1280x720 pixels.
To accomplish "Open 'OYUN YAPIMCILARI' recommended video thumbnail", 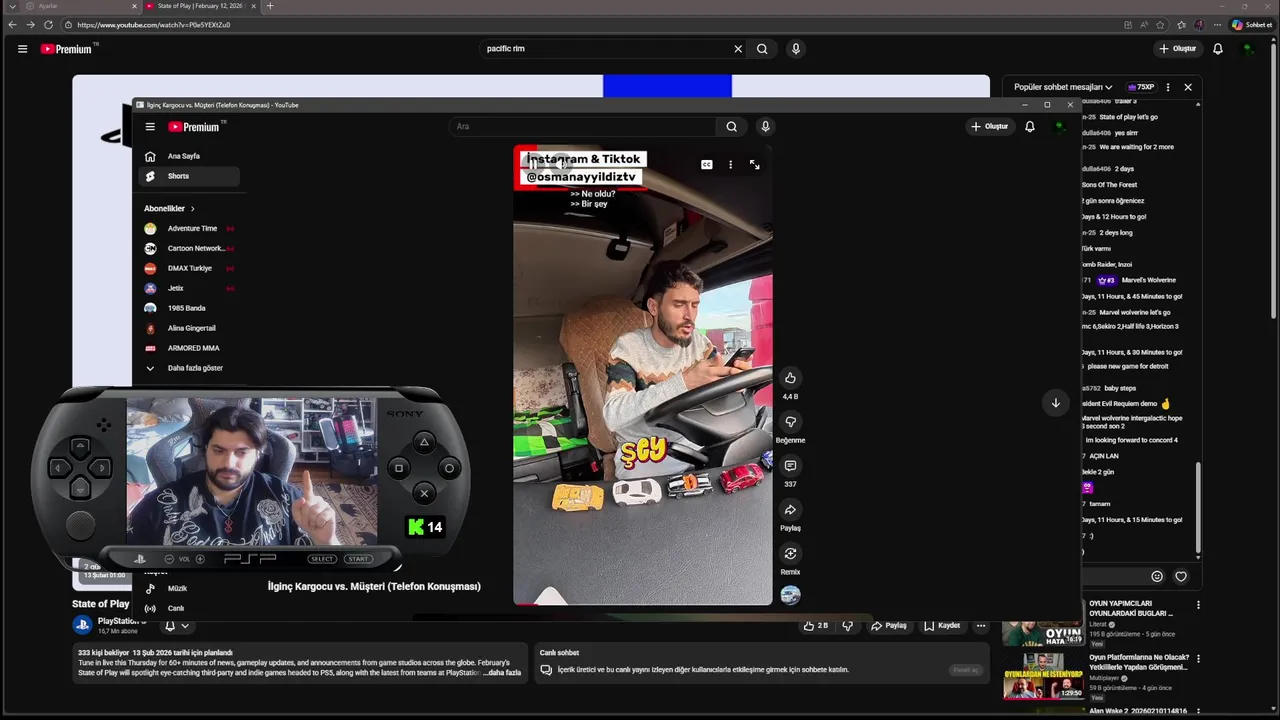I will [1043, 624].
